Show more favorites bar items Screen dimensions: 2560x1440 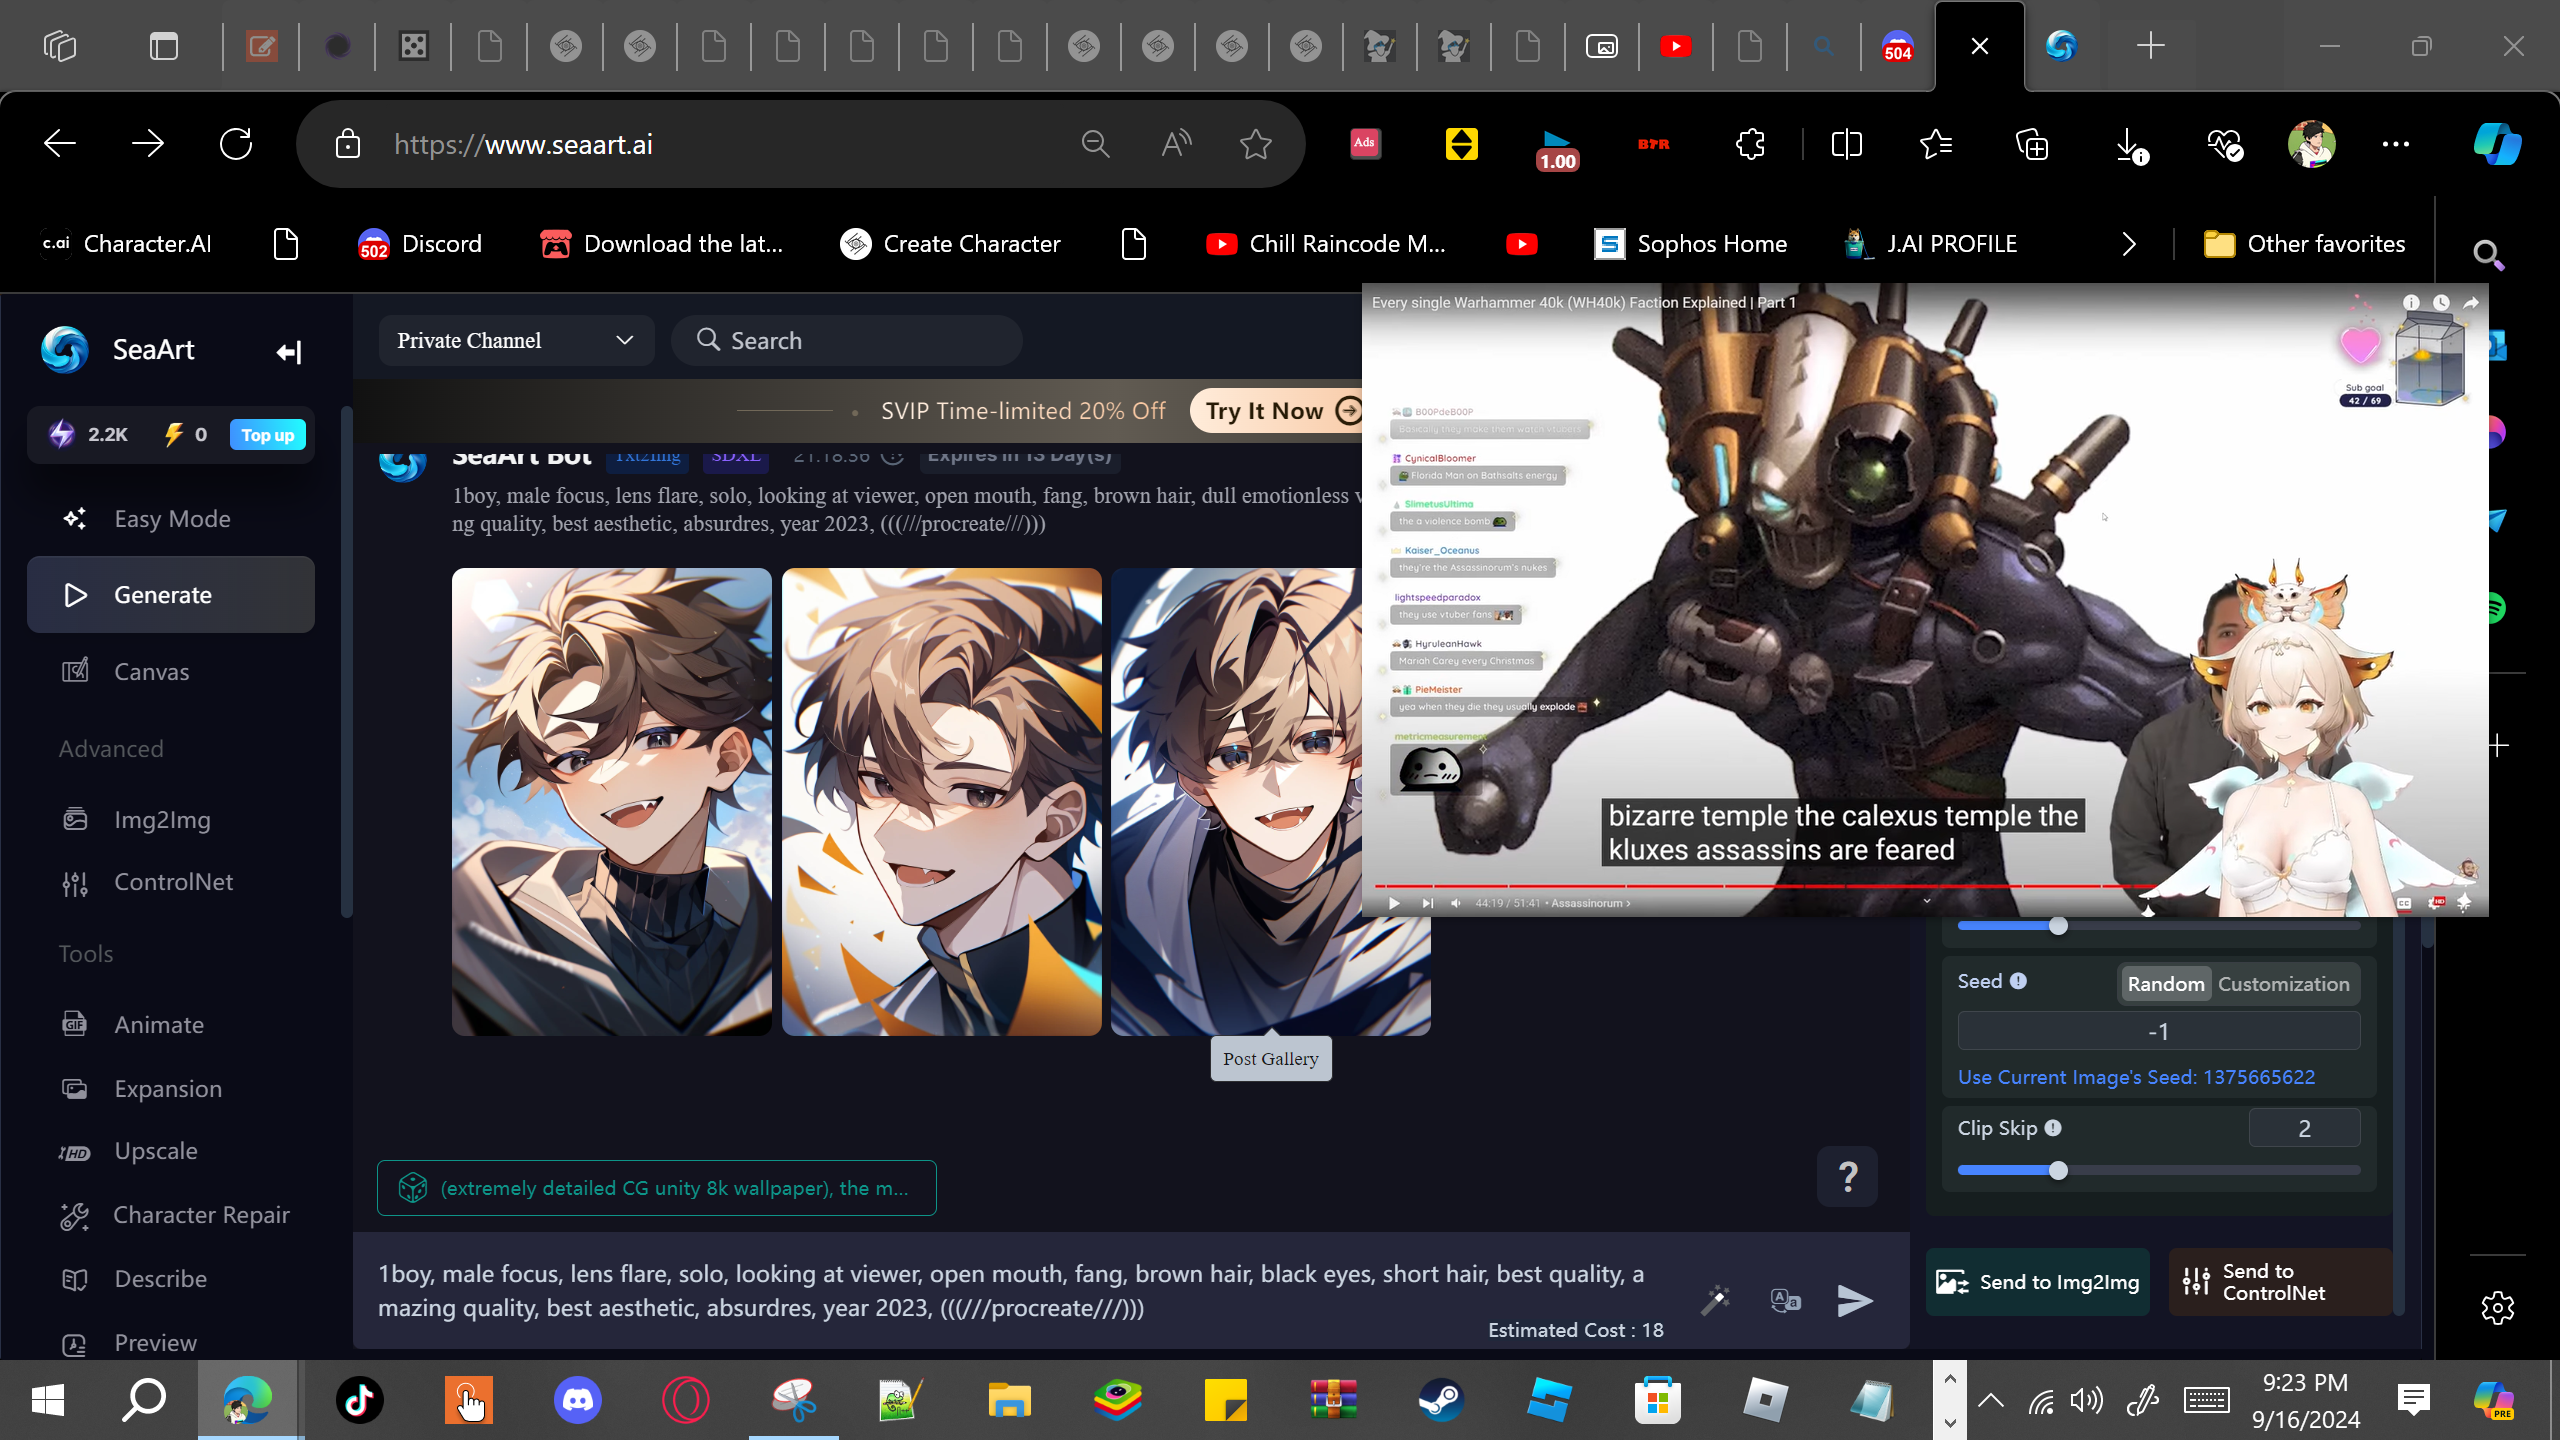(x=2128, y=244)
